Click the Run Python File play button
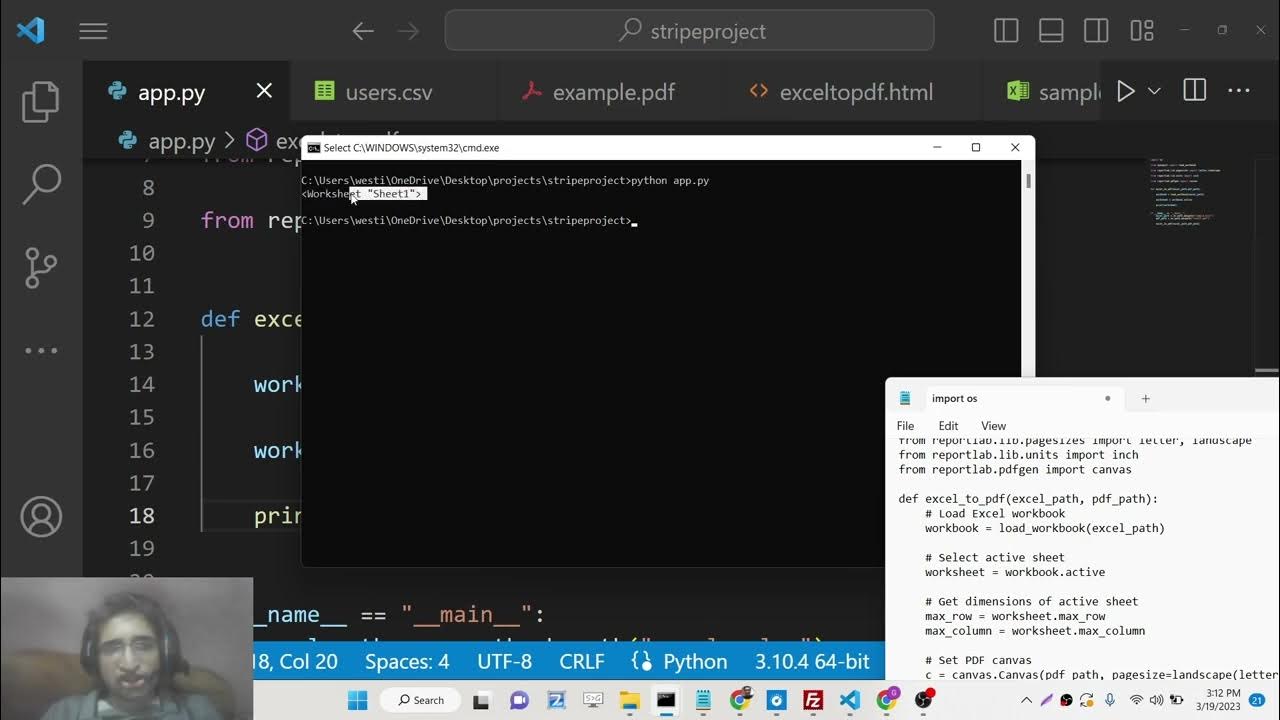 coord(1125,92)
